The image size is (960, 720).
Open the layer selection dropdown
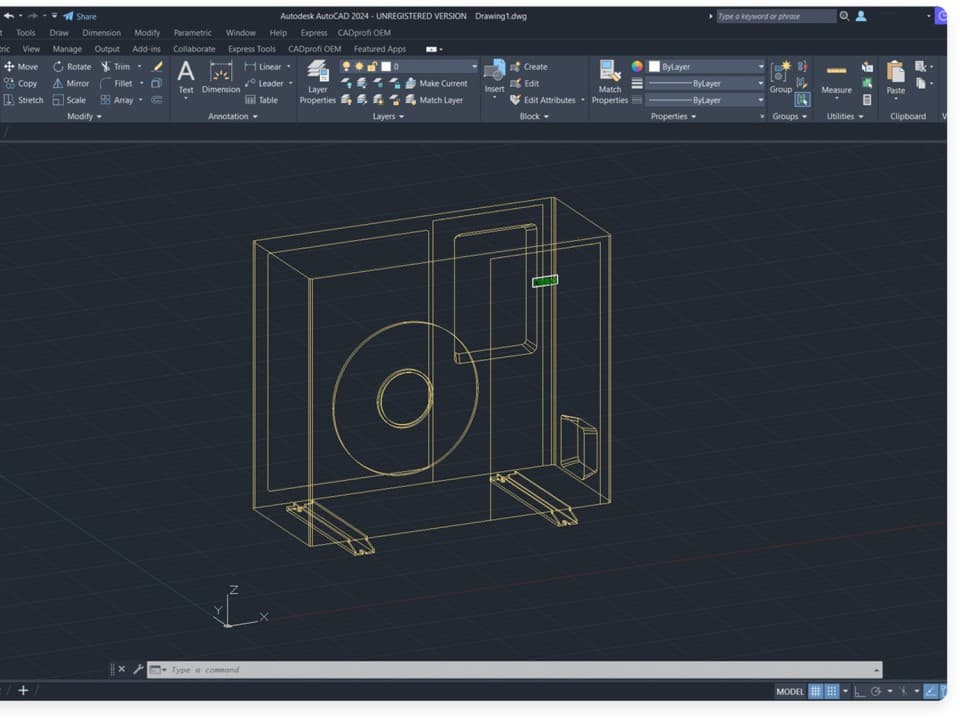tap(474, 66)
